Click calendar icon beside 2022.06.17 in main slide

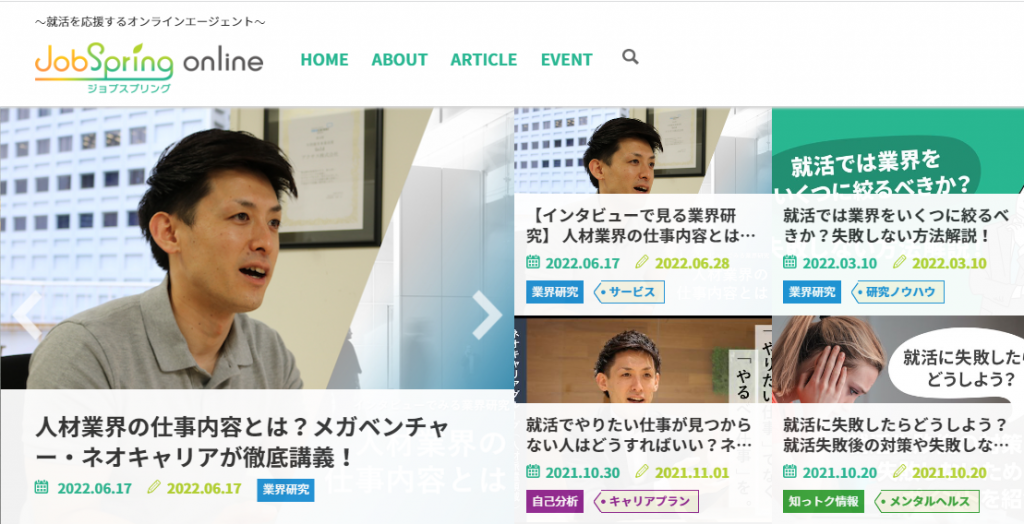[41, 487]
